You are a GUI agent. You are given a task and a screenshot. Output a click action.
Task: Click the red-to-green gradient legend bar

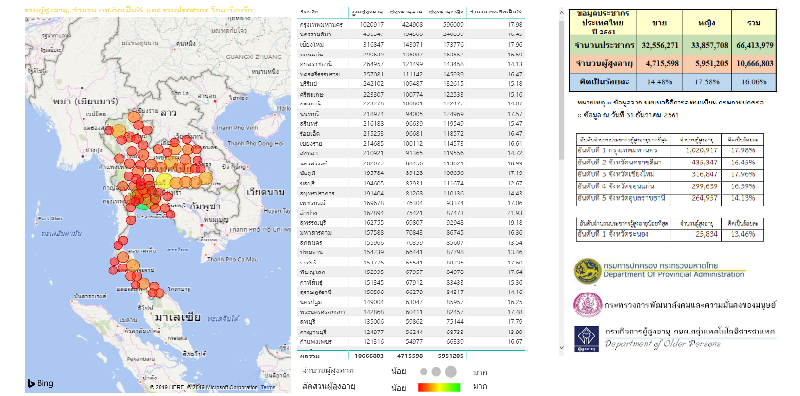[439, 387]
